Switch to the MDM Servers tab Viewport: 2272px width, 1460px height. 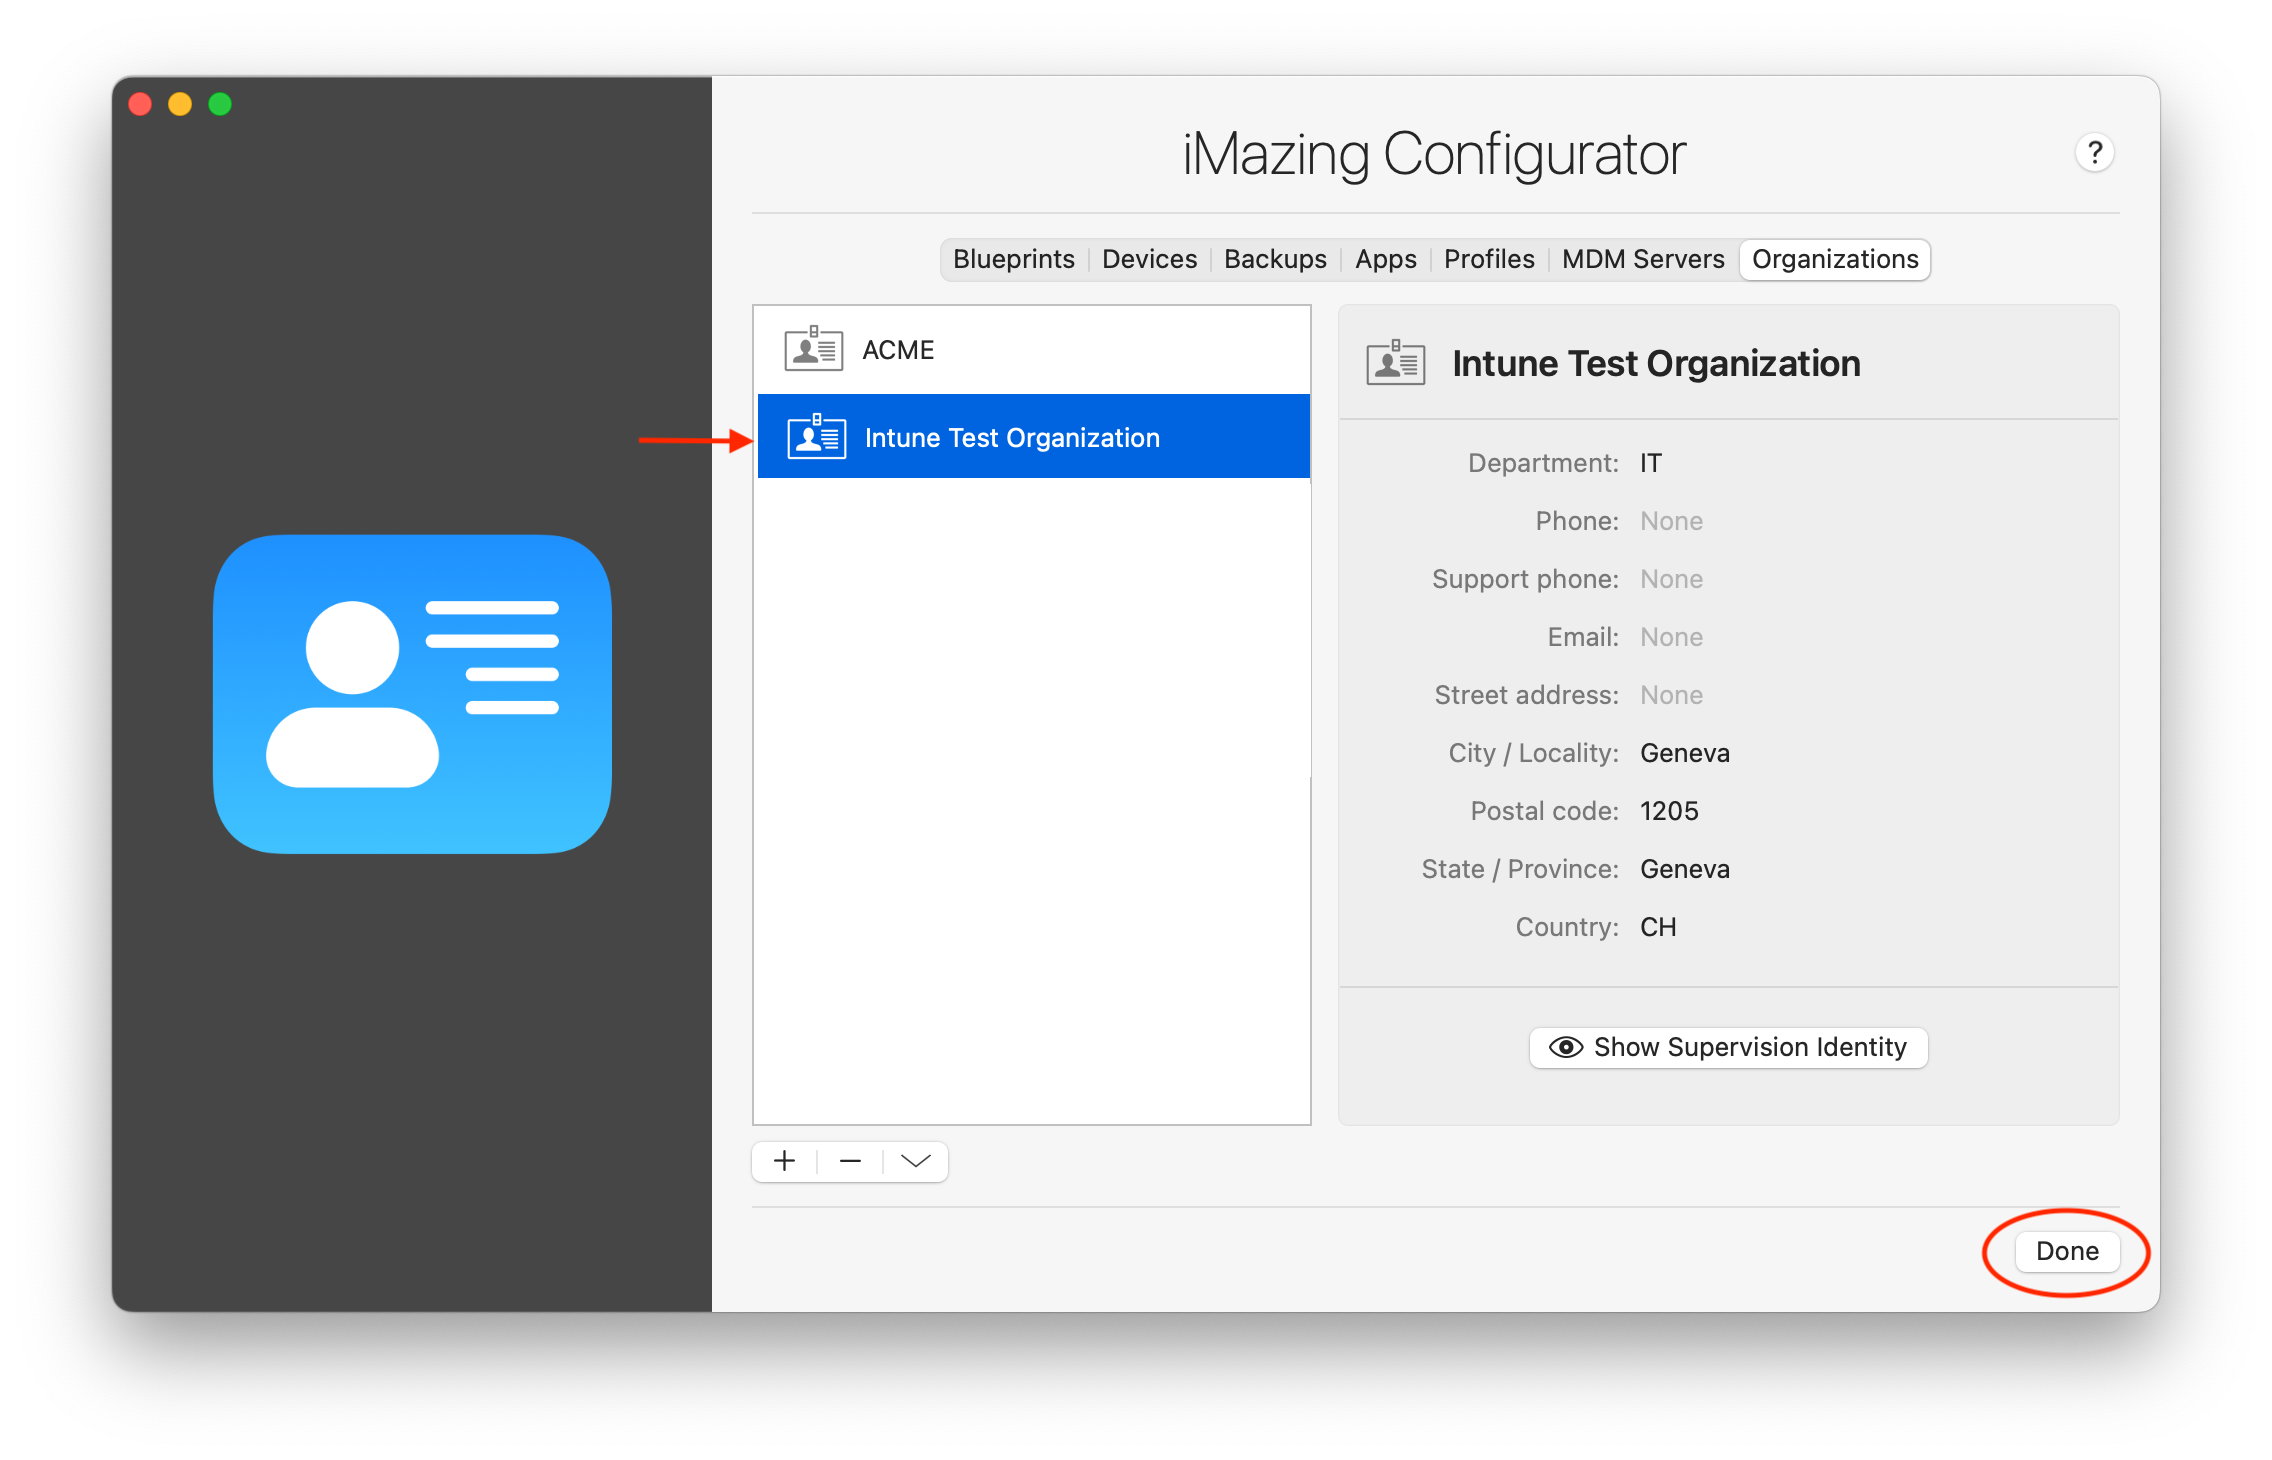tap(1643, 259)
